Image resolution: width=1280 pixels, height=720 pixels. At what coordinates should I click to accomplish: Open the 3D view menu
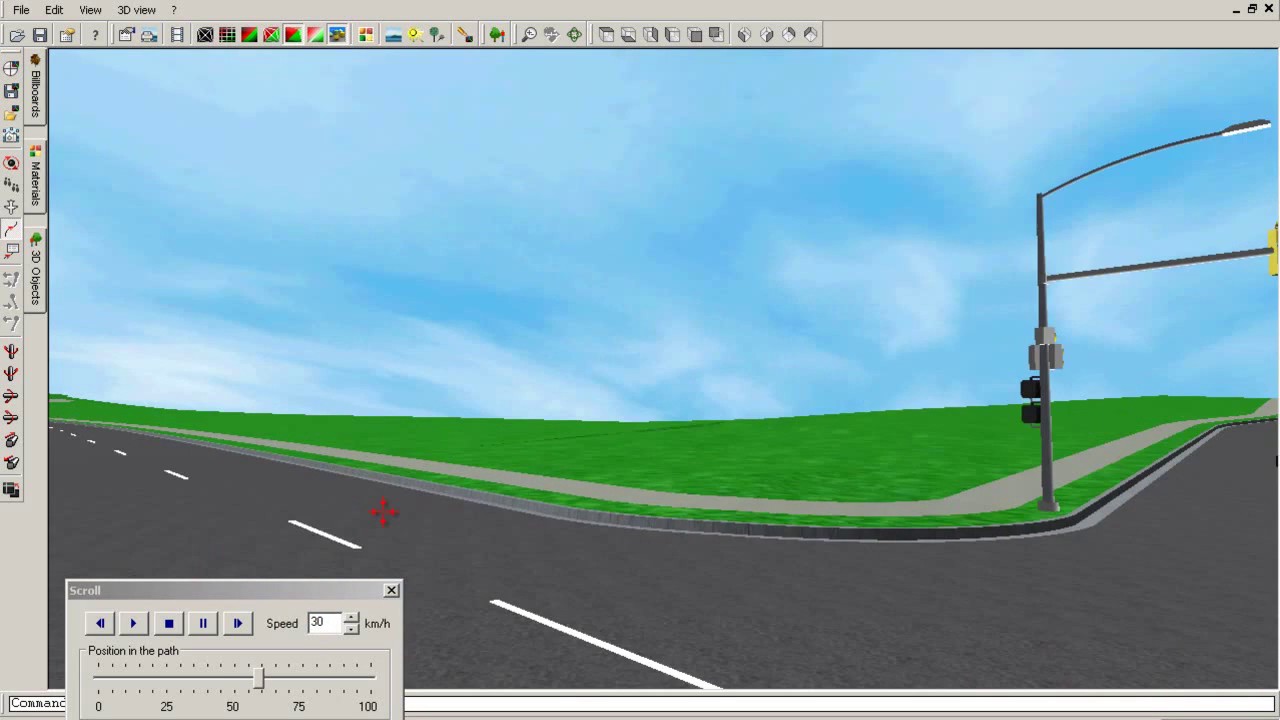coord(136,10)
